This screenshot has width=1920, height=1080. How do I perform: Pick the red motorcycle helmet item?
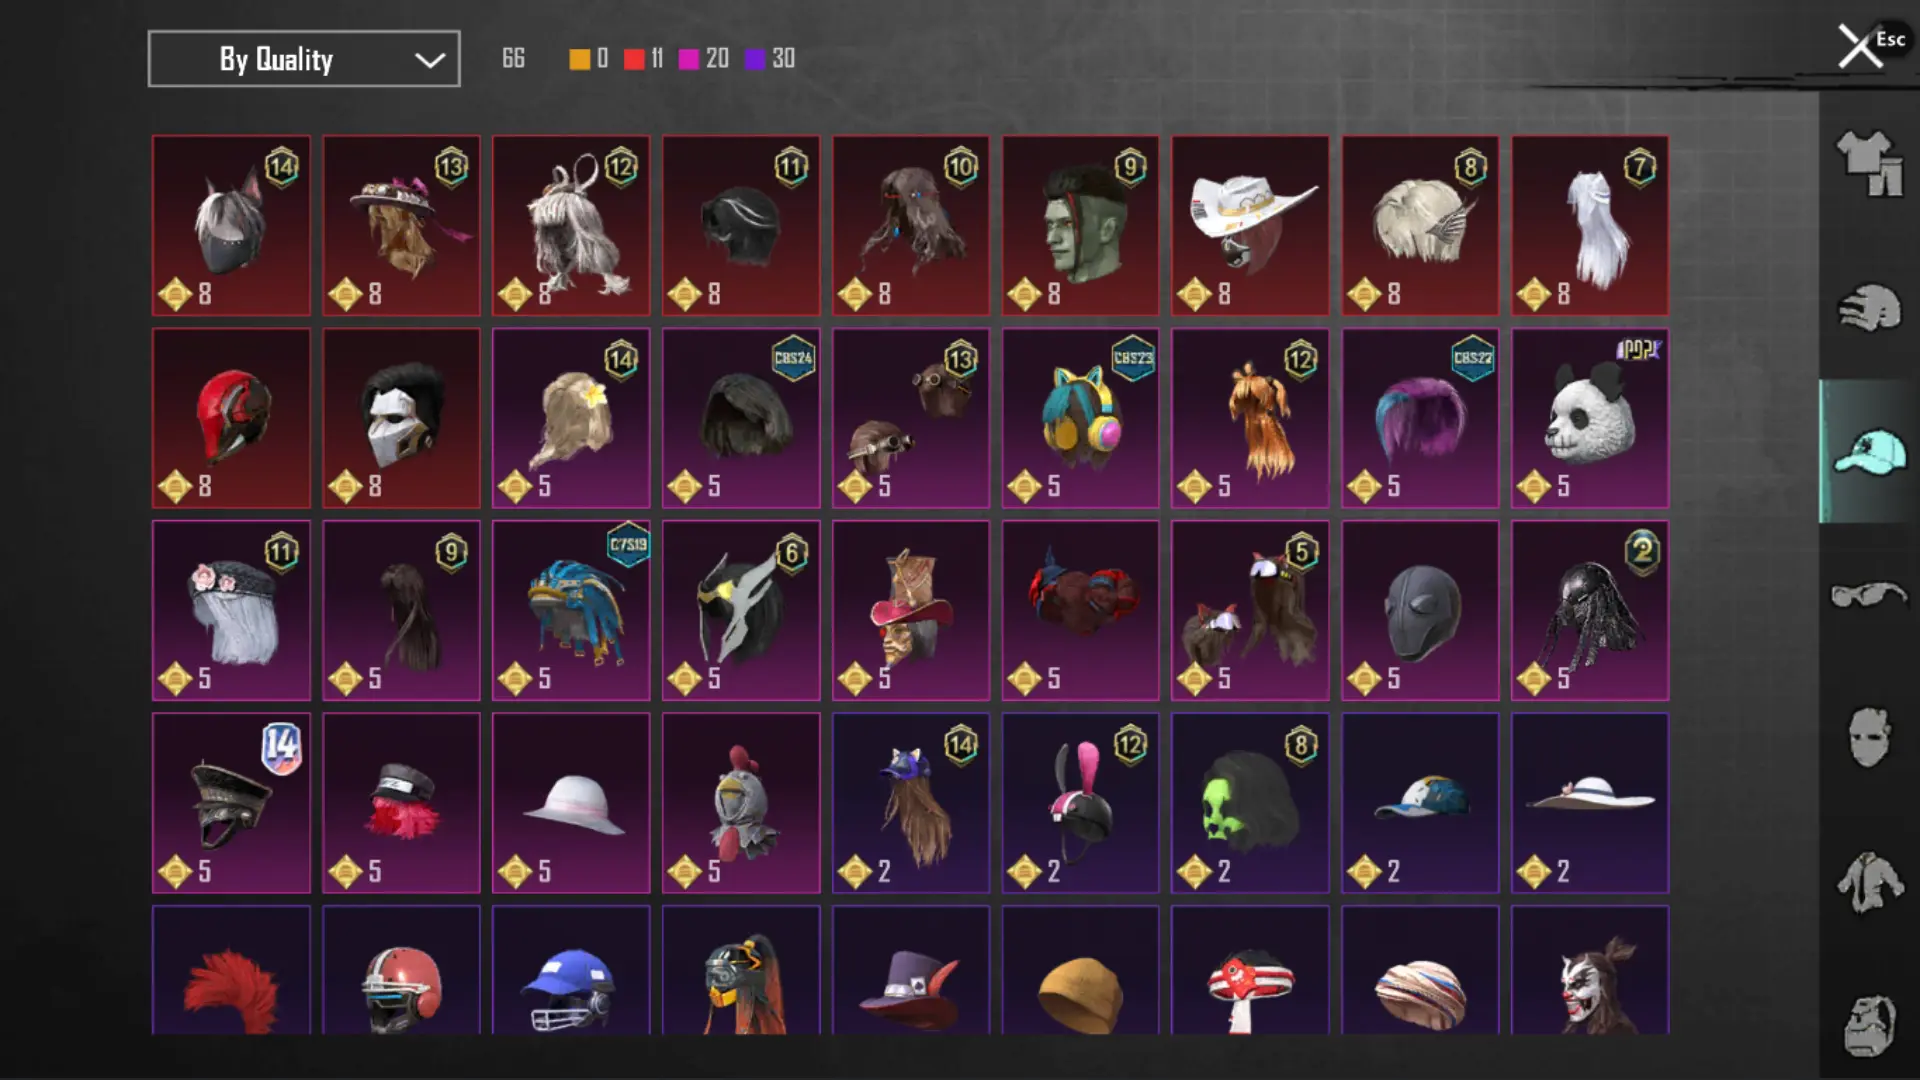coord(231,418)
